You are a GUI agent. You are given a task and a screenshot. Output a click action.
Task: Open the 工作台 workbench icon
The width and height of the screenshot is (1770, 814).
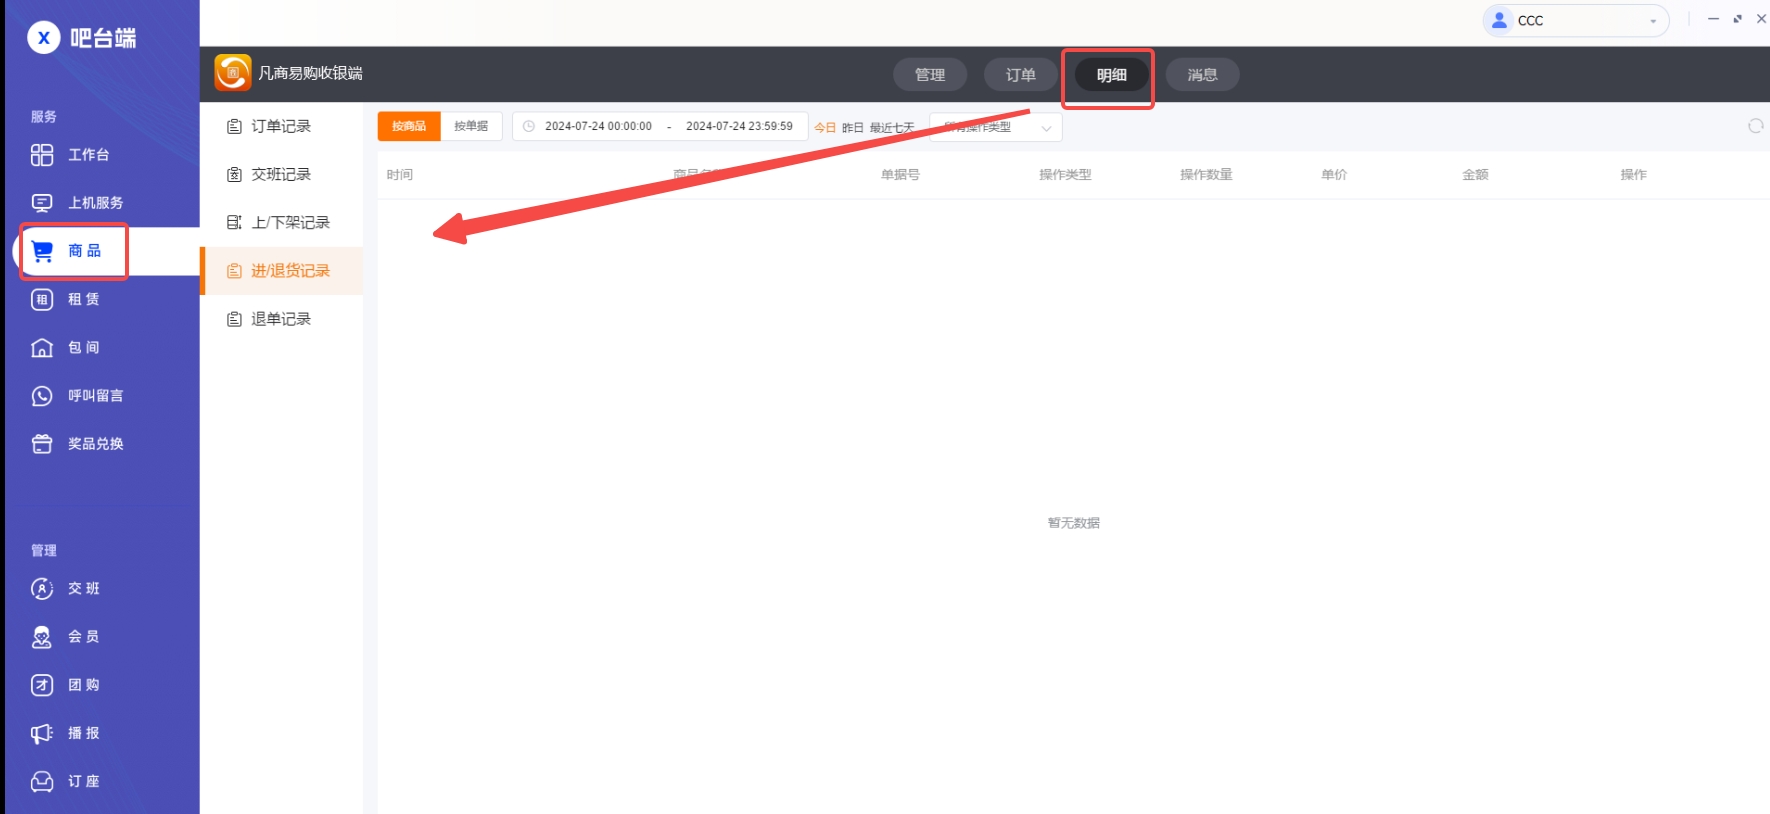(x=42, y=155)
